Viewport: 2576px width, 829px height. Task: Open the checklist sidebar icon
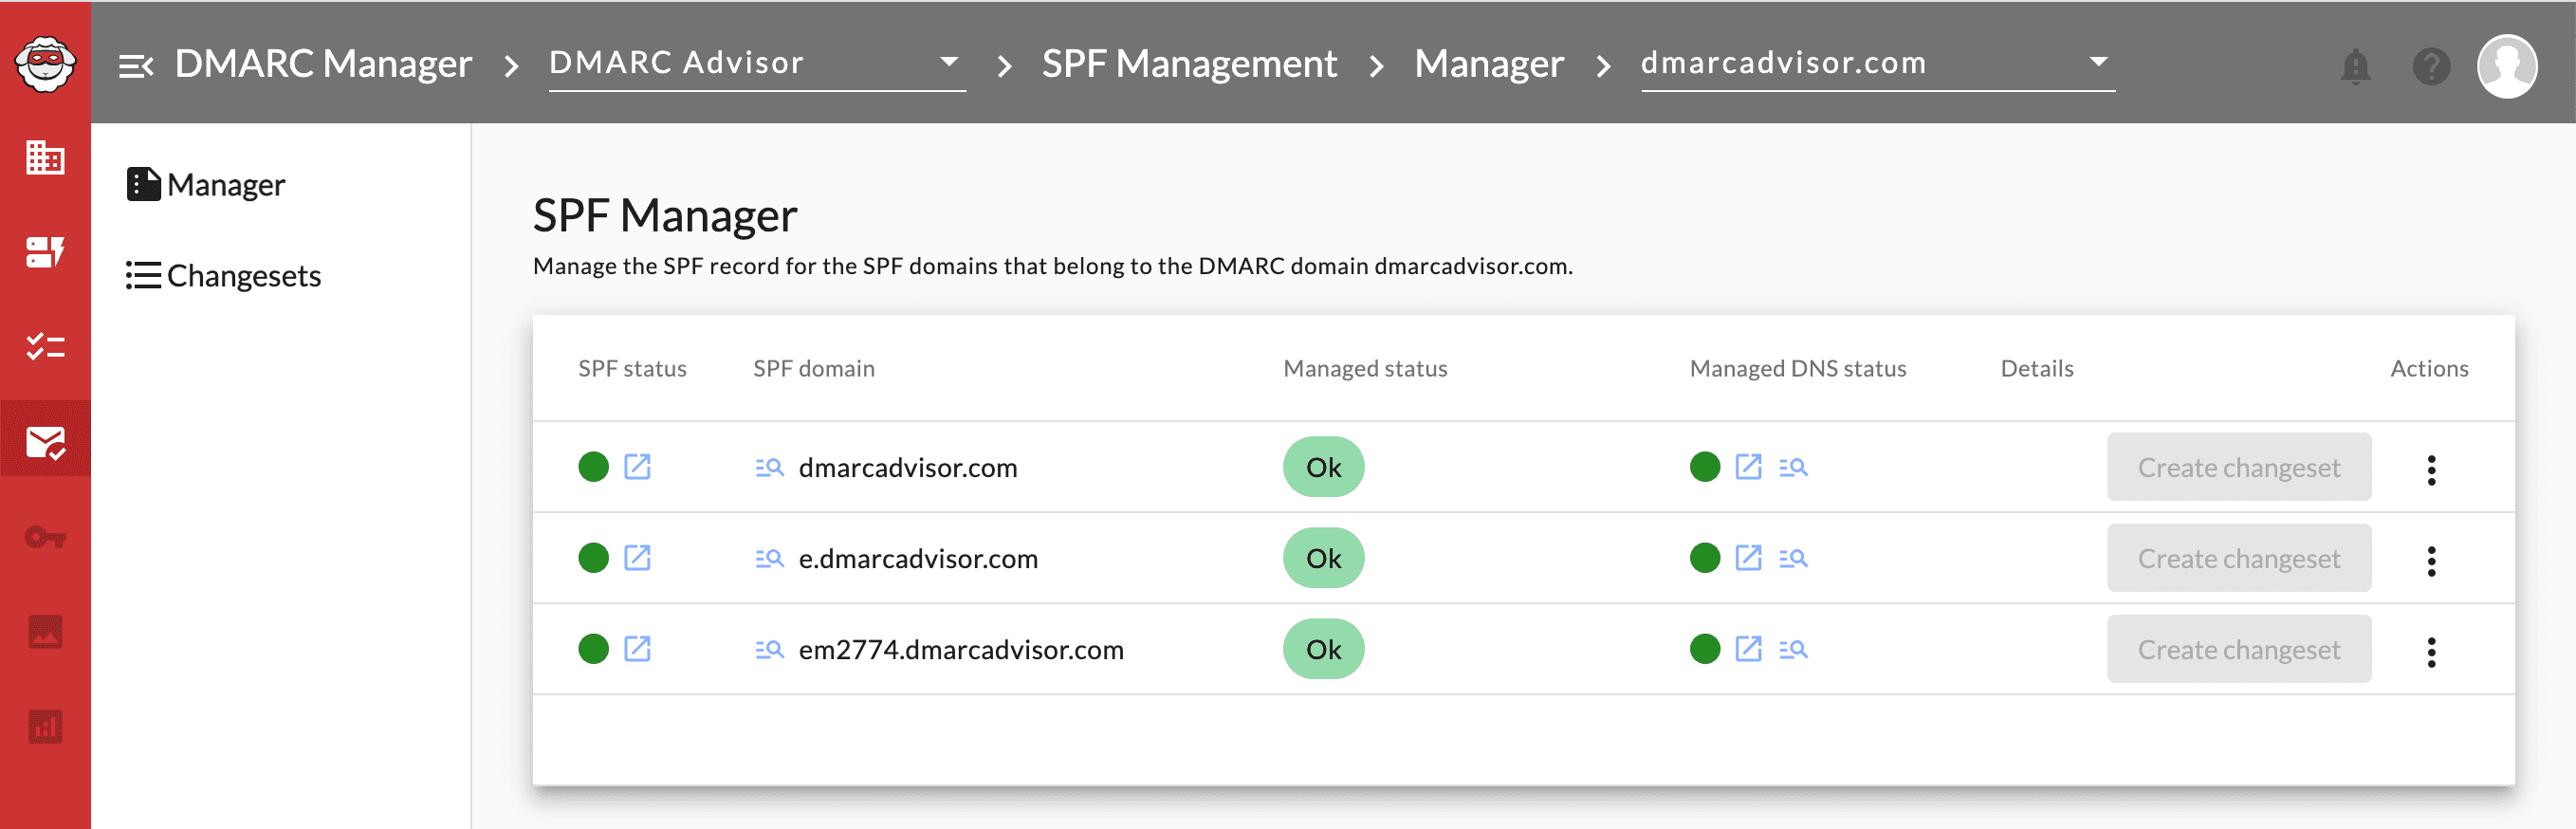45,346
